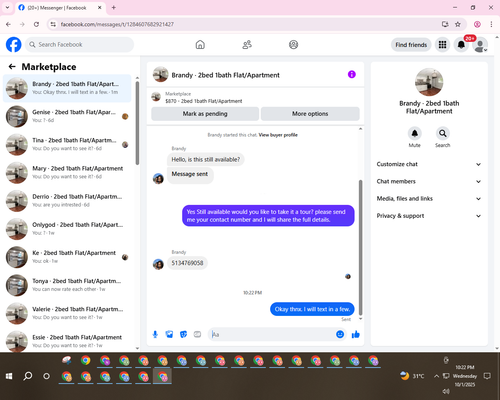The width and height of the screenshot is (500, 400).
Task: Open the Home feed icon
Action: 200,45
